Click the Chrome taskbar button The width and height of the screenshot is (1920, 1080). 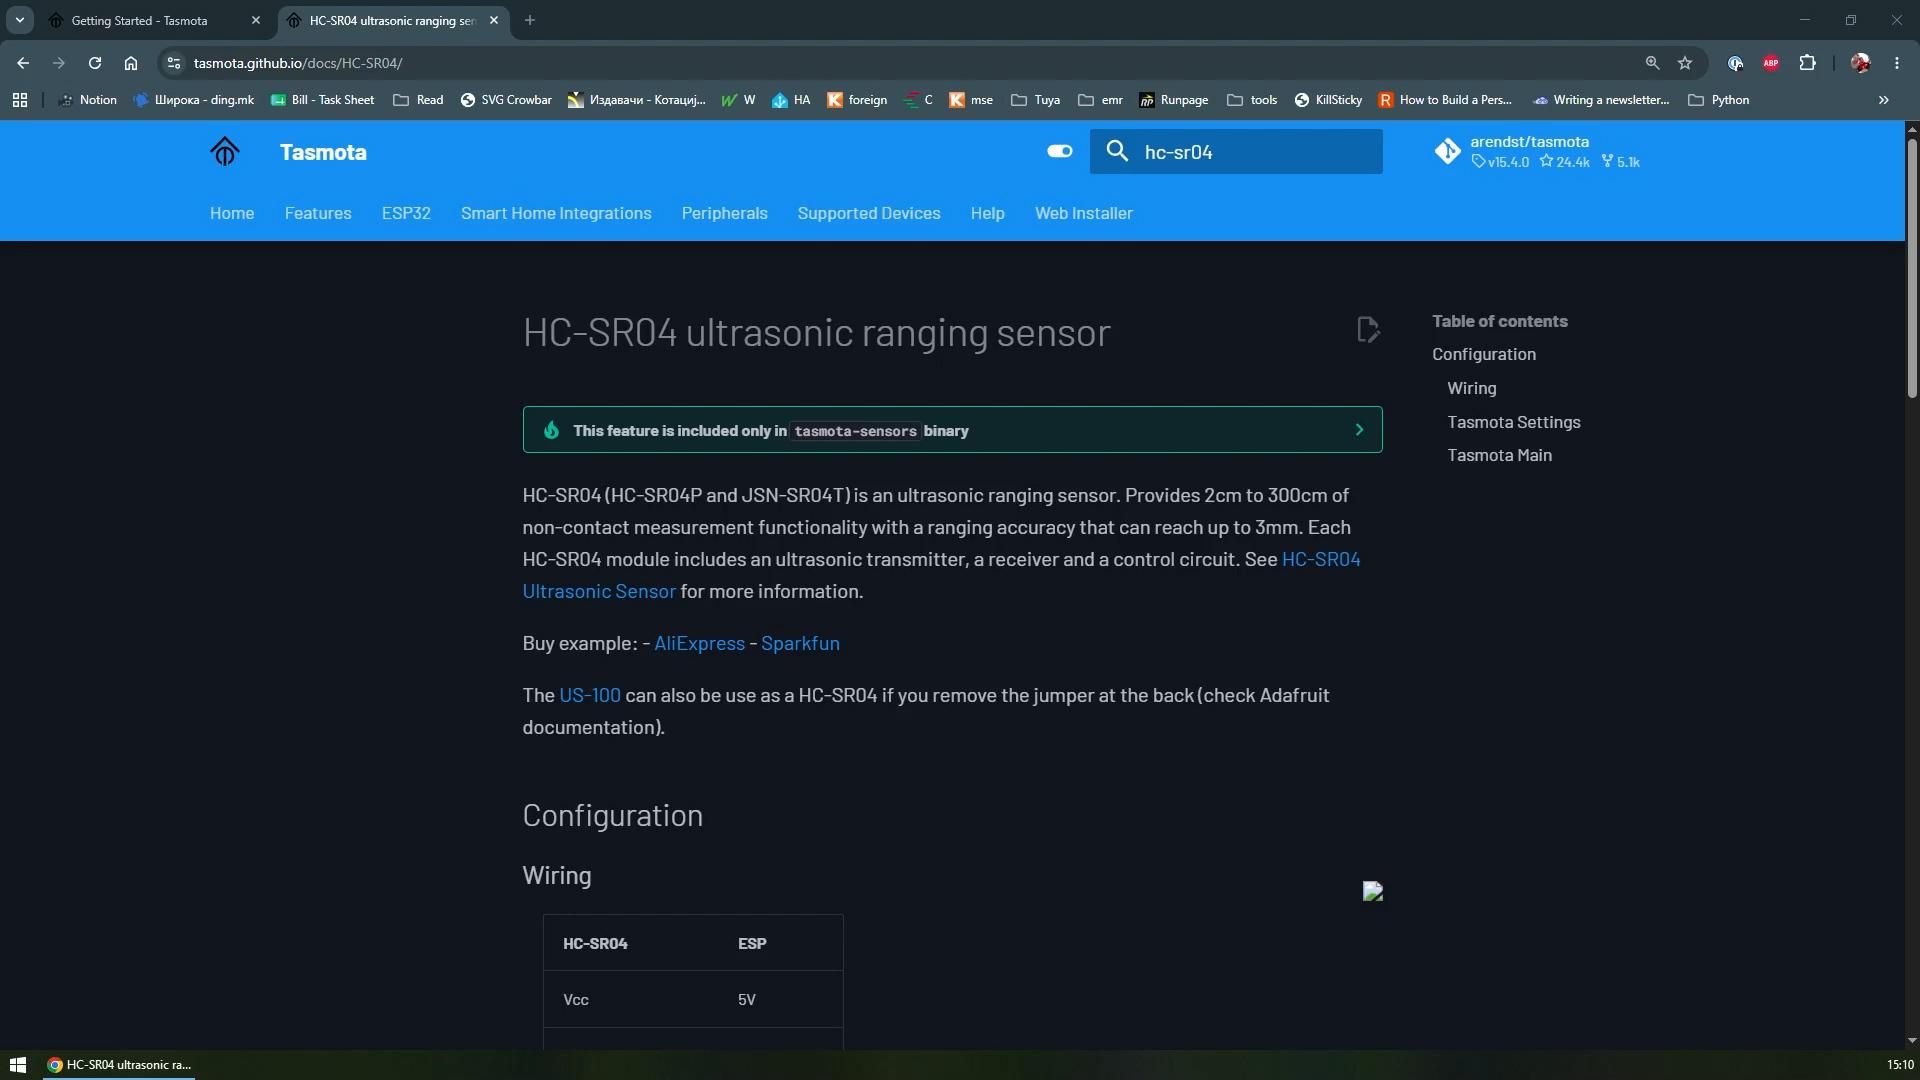click(x=119, y=1065)
